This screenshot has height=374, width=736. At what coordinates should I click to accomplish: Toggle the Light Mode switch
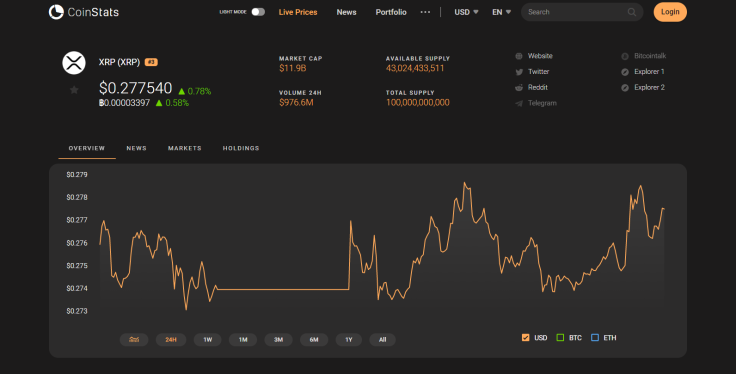[x=258, y=12]
